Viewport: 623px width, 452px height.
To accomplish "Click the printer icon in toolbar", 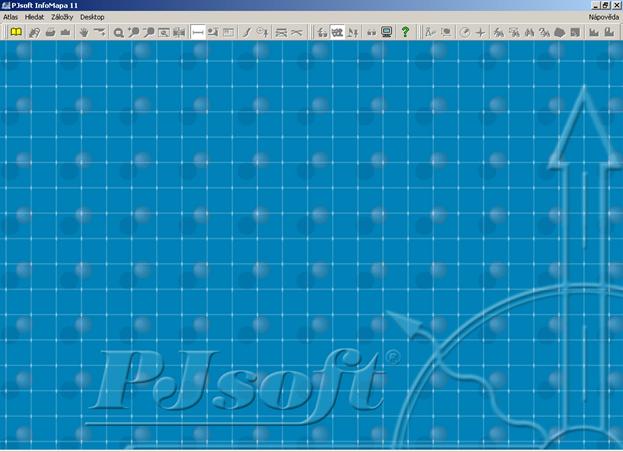I will (48, 32).
